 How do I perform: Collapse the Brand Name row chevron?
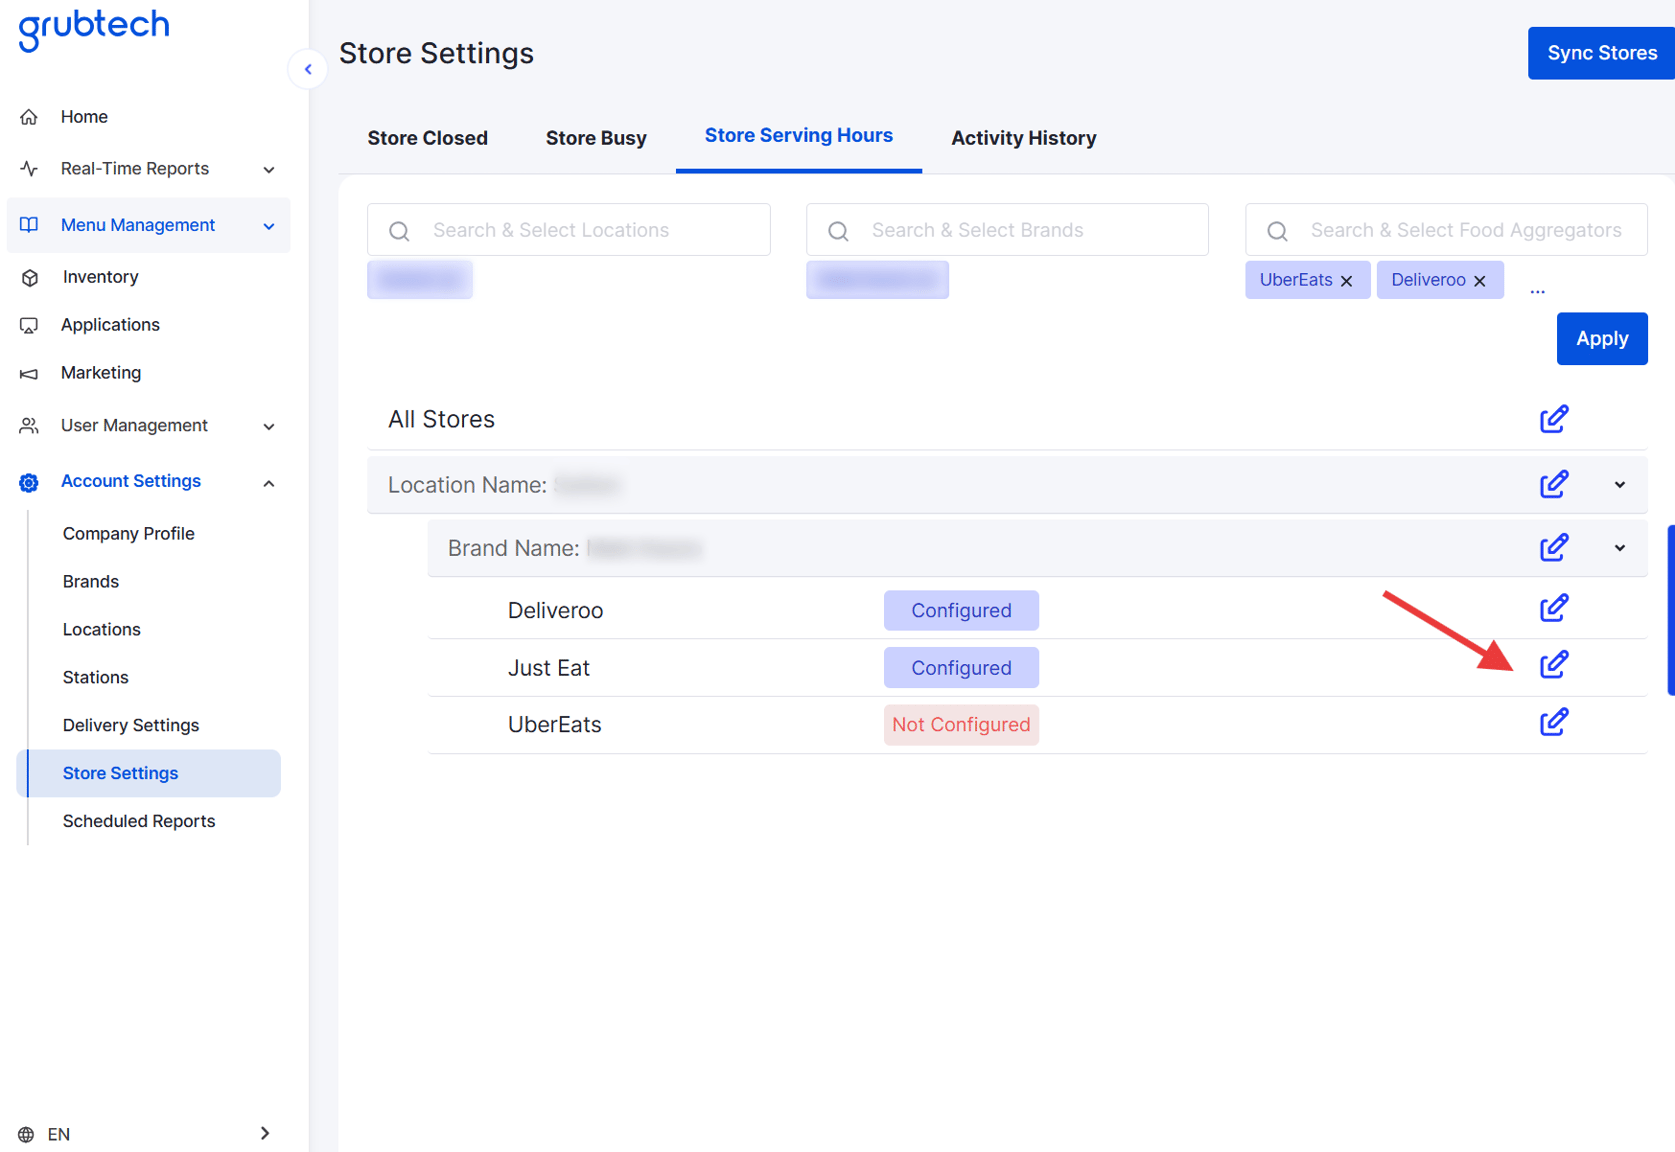pyautogui.click(x=1619, y=548)
